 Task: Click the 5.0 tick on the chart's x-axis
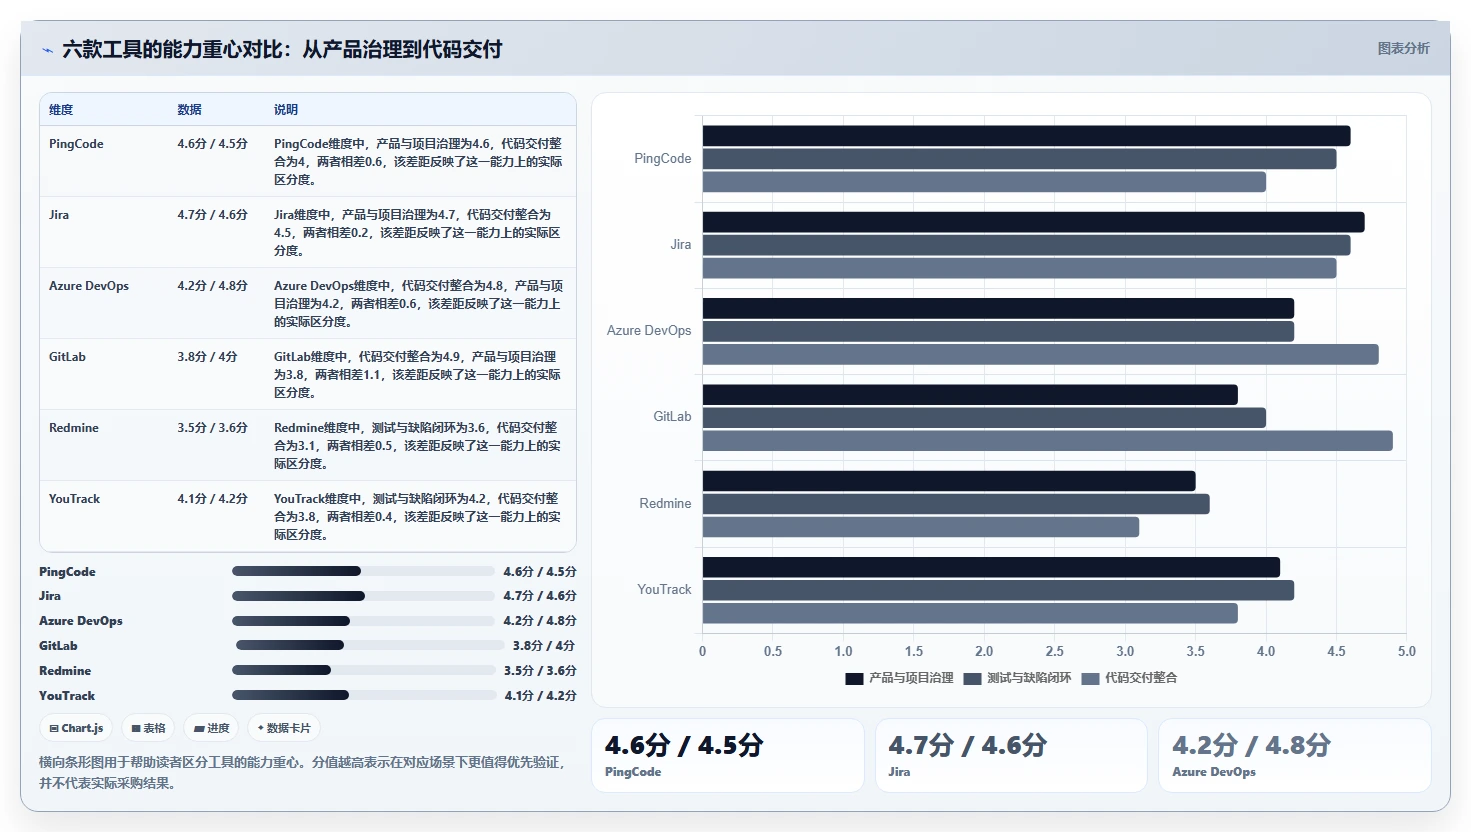point(1406,651)
